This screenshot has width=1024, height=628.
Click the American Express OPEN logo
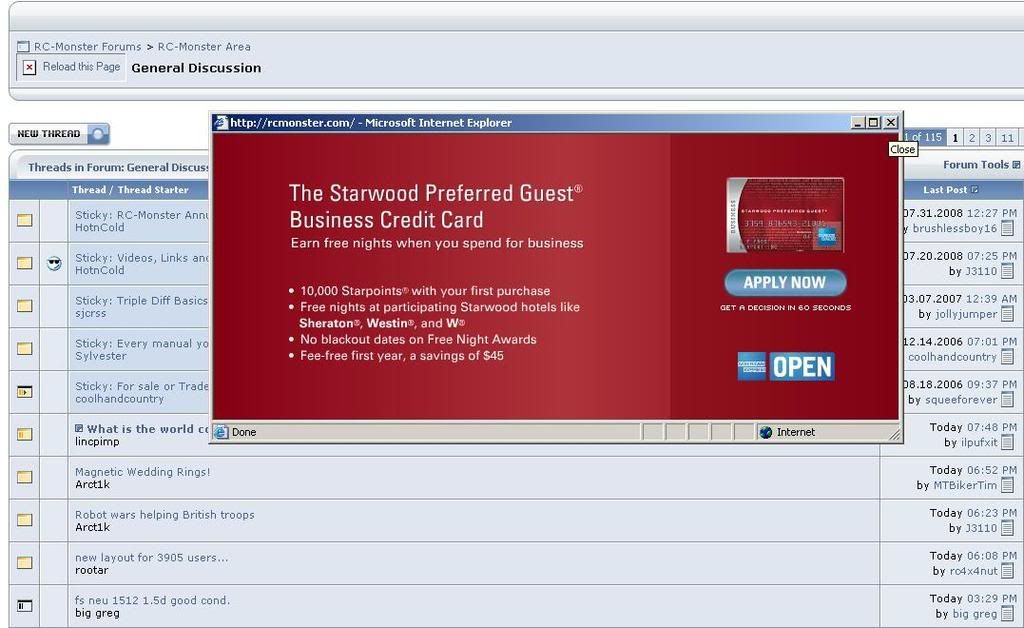tap(786, 366)
